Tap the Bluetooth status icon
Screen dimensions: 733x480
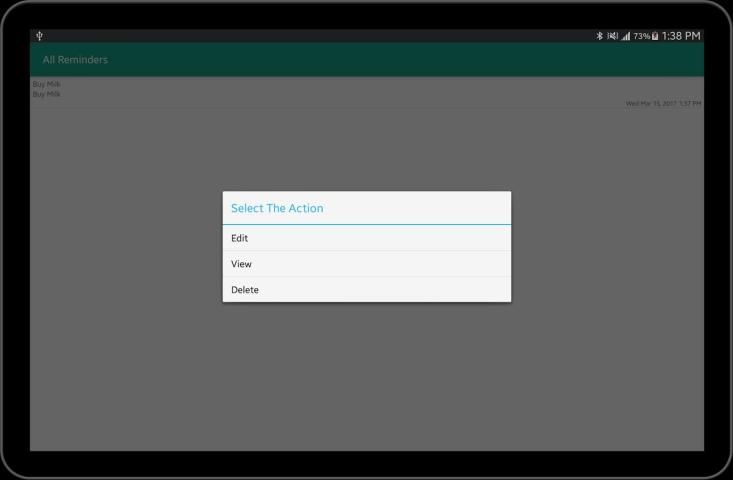coord(600,36)
